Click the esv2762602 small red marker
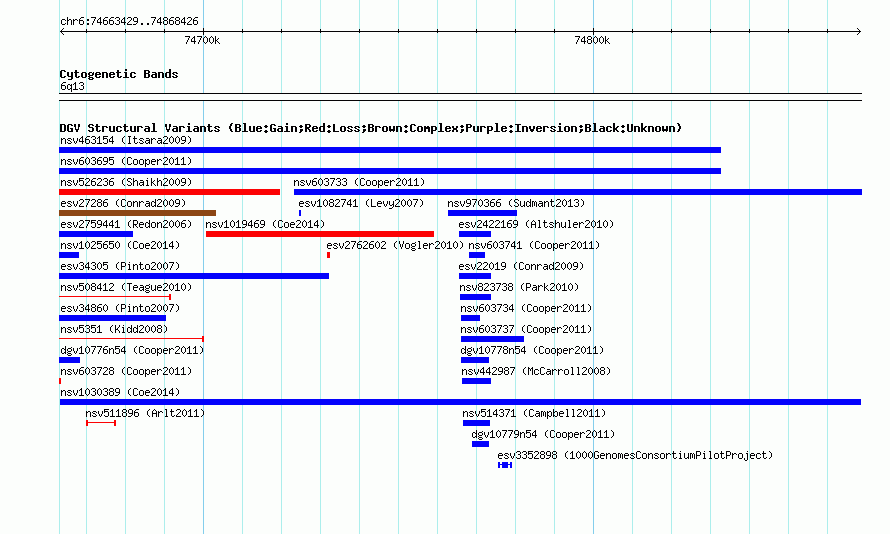The width and height of the screenshot is (890, 534). coord(329,255)
